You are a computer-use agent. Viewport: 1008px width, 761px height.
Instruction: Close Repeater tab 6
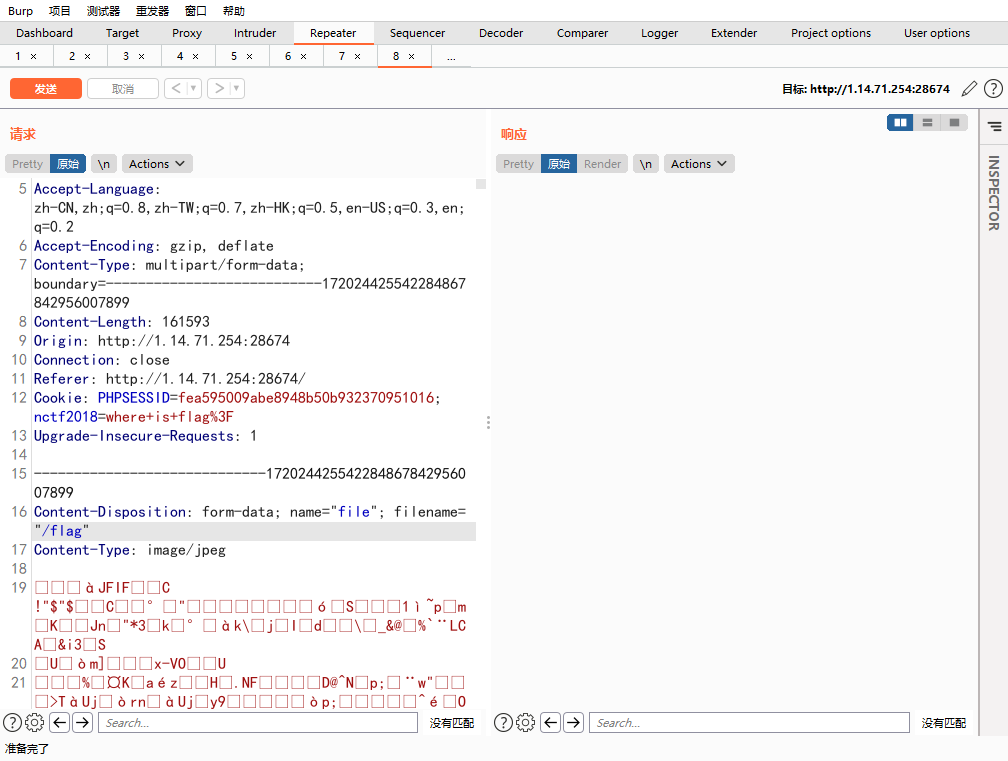(303, 57)
